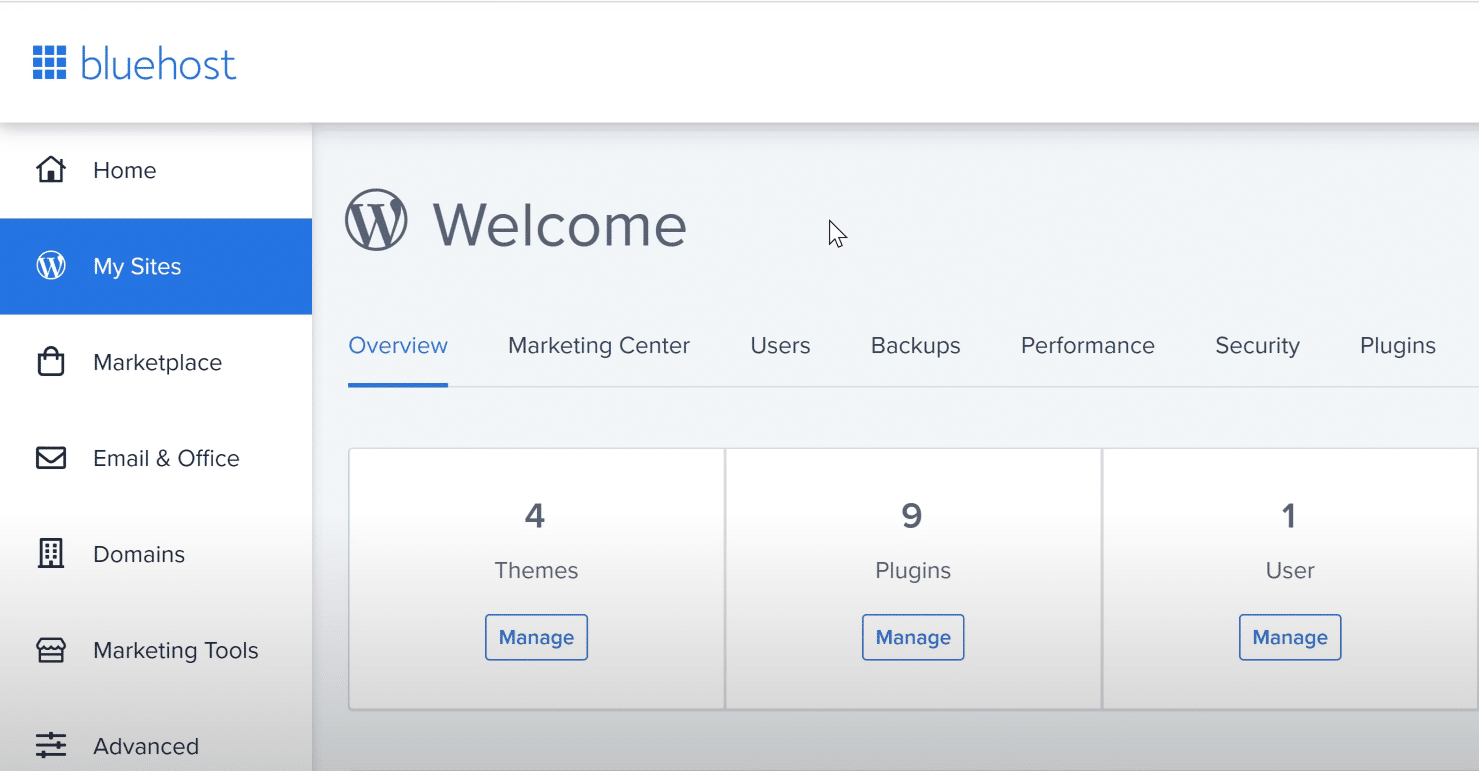1479x771 pixels.
Task: Click the Advanced sliders icon
Action: click(50, 746)
